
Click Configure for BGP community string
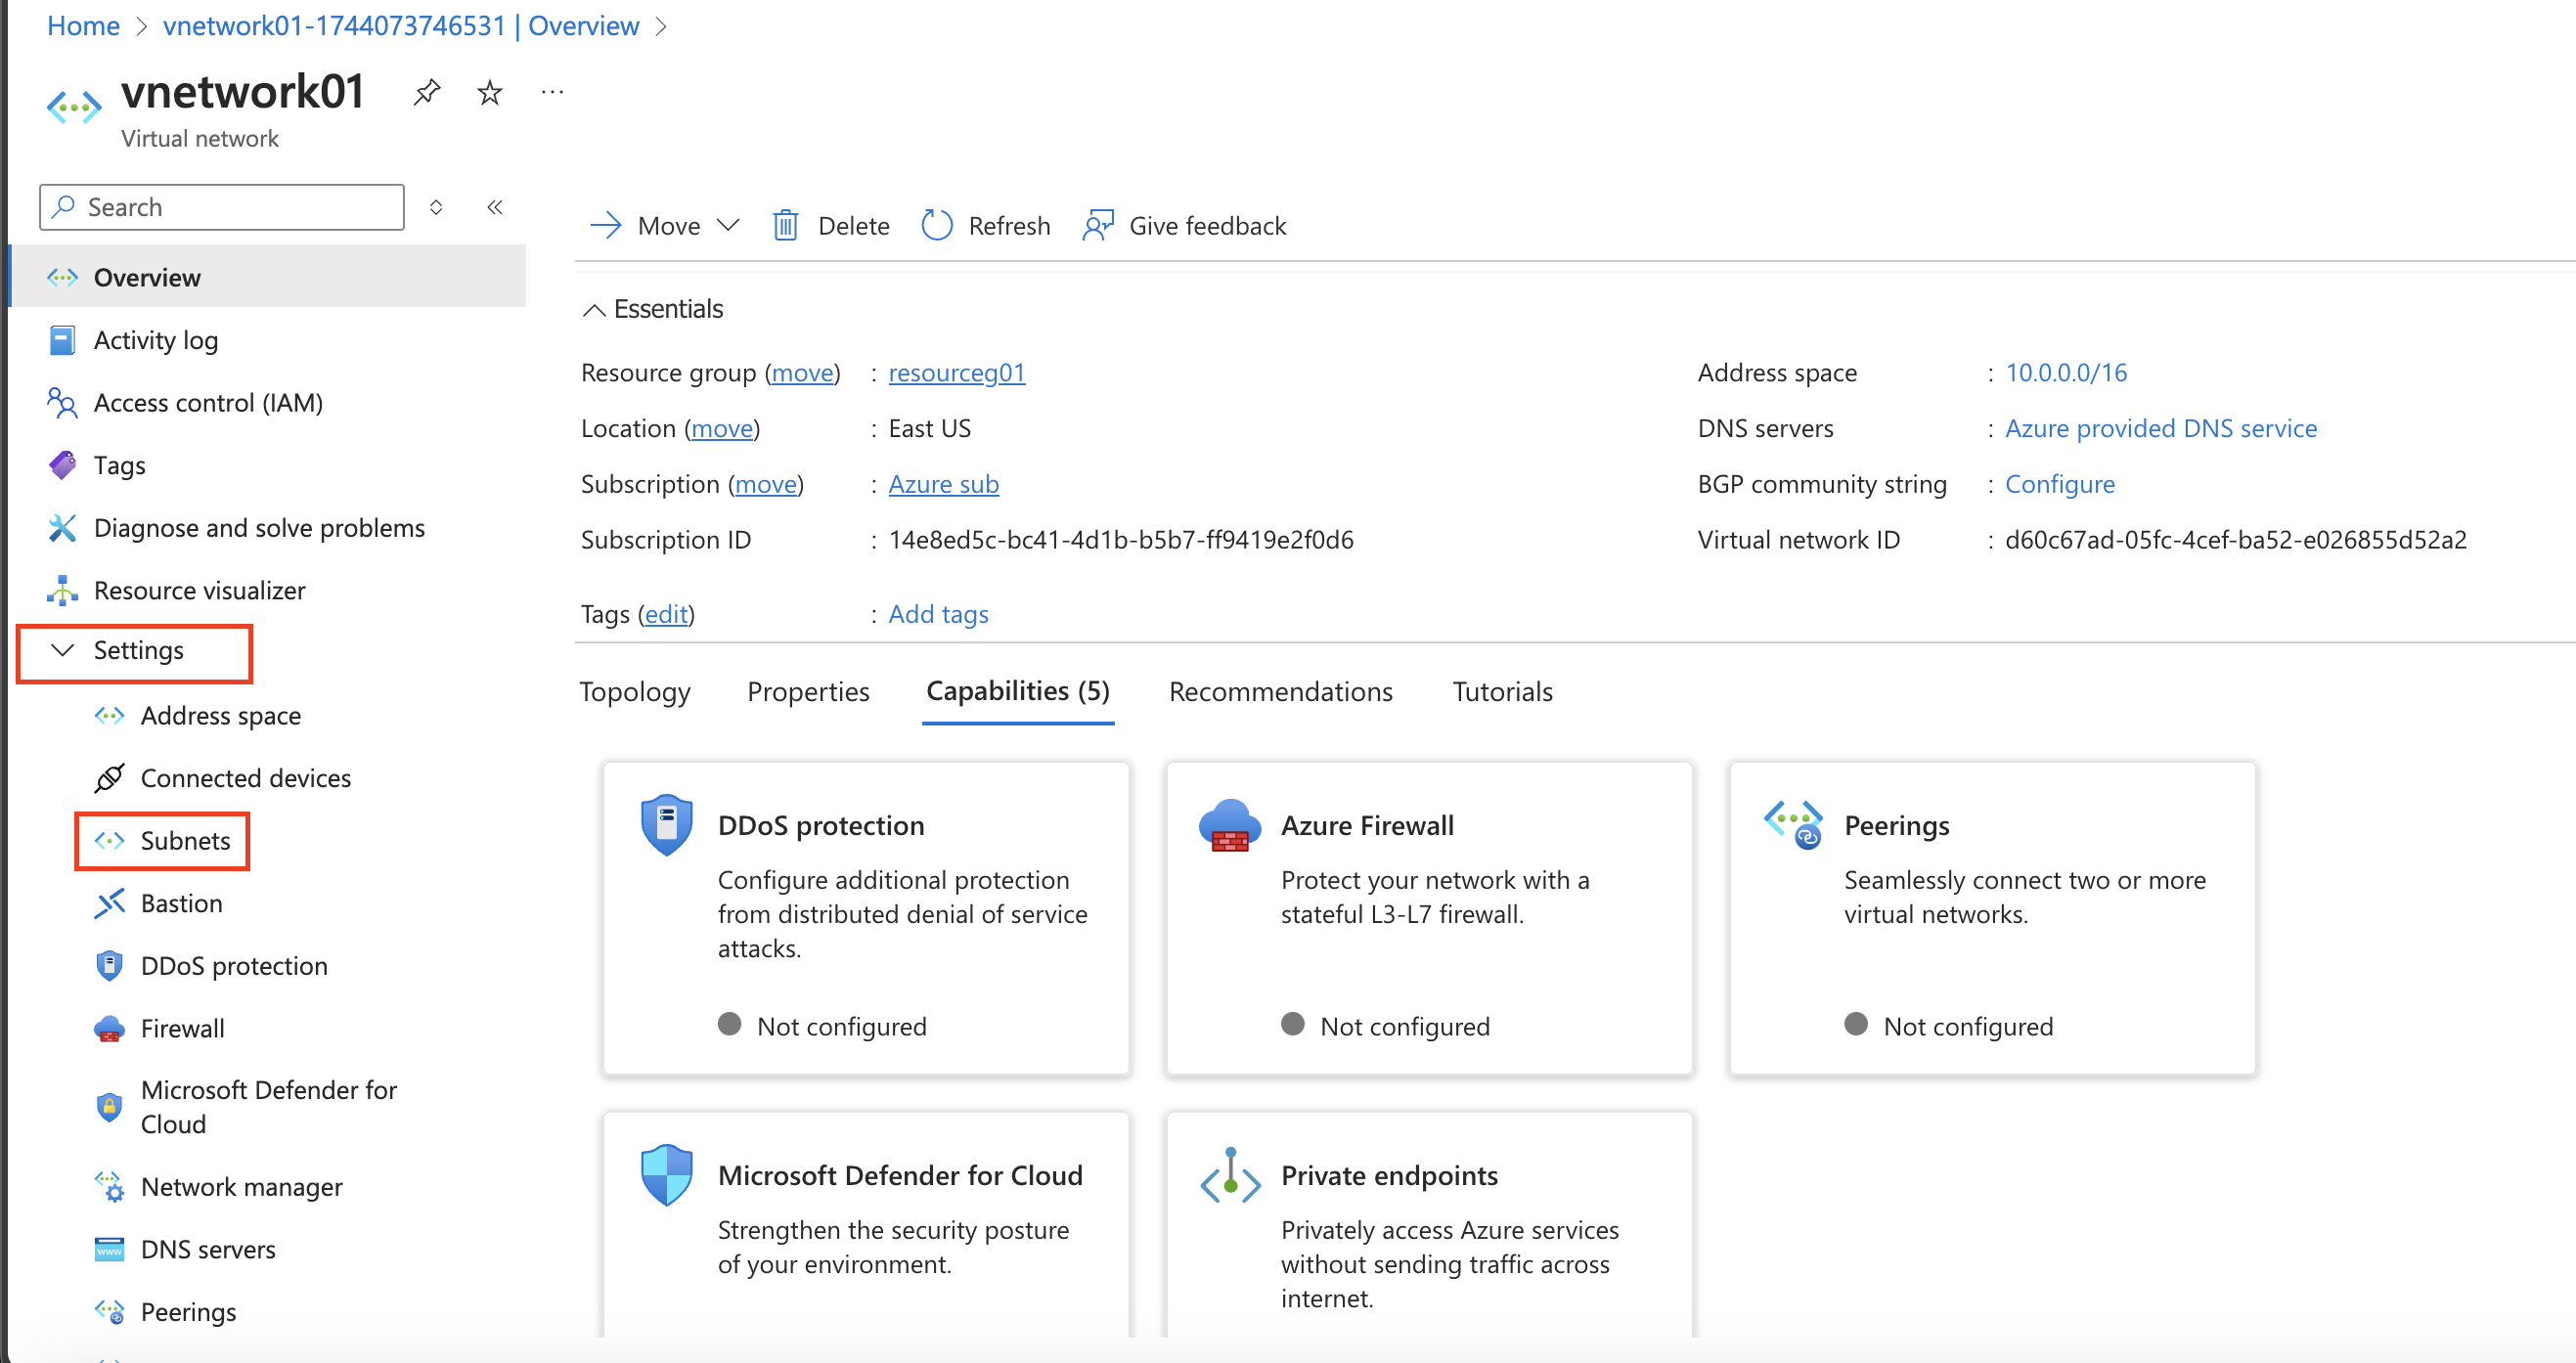[2060, 485]
